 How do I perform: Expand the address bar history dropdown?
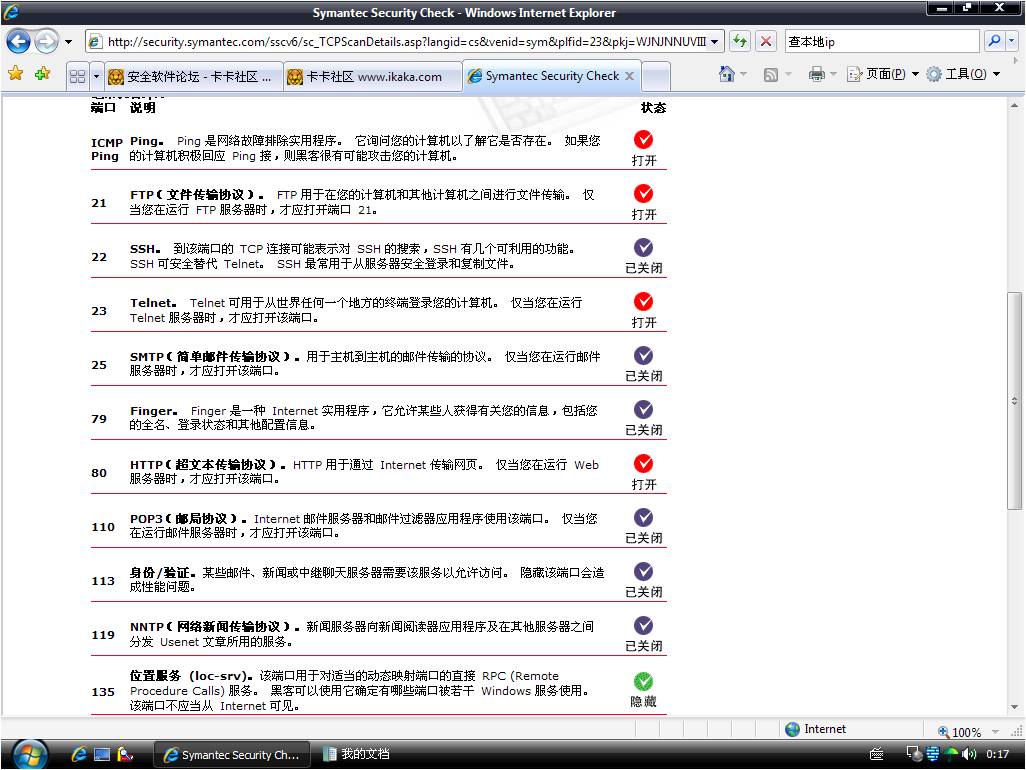pos(715,42)
